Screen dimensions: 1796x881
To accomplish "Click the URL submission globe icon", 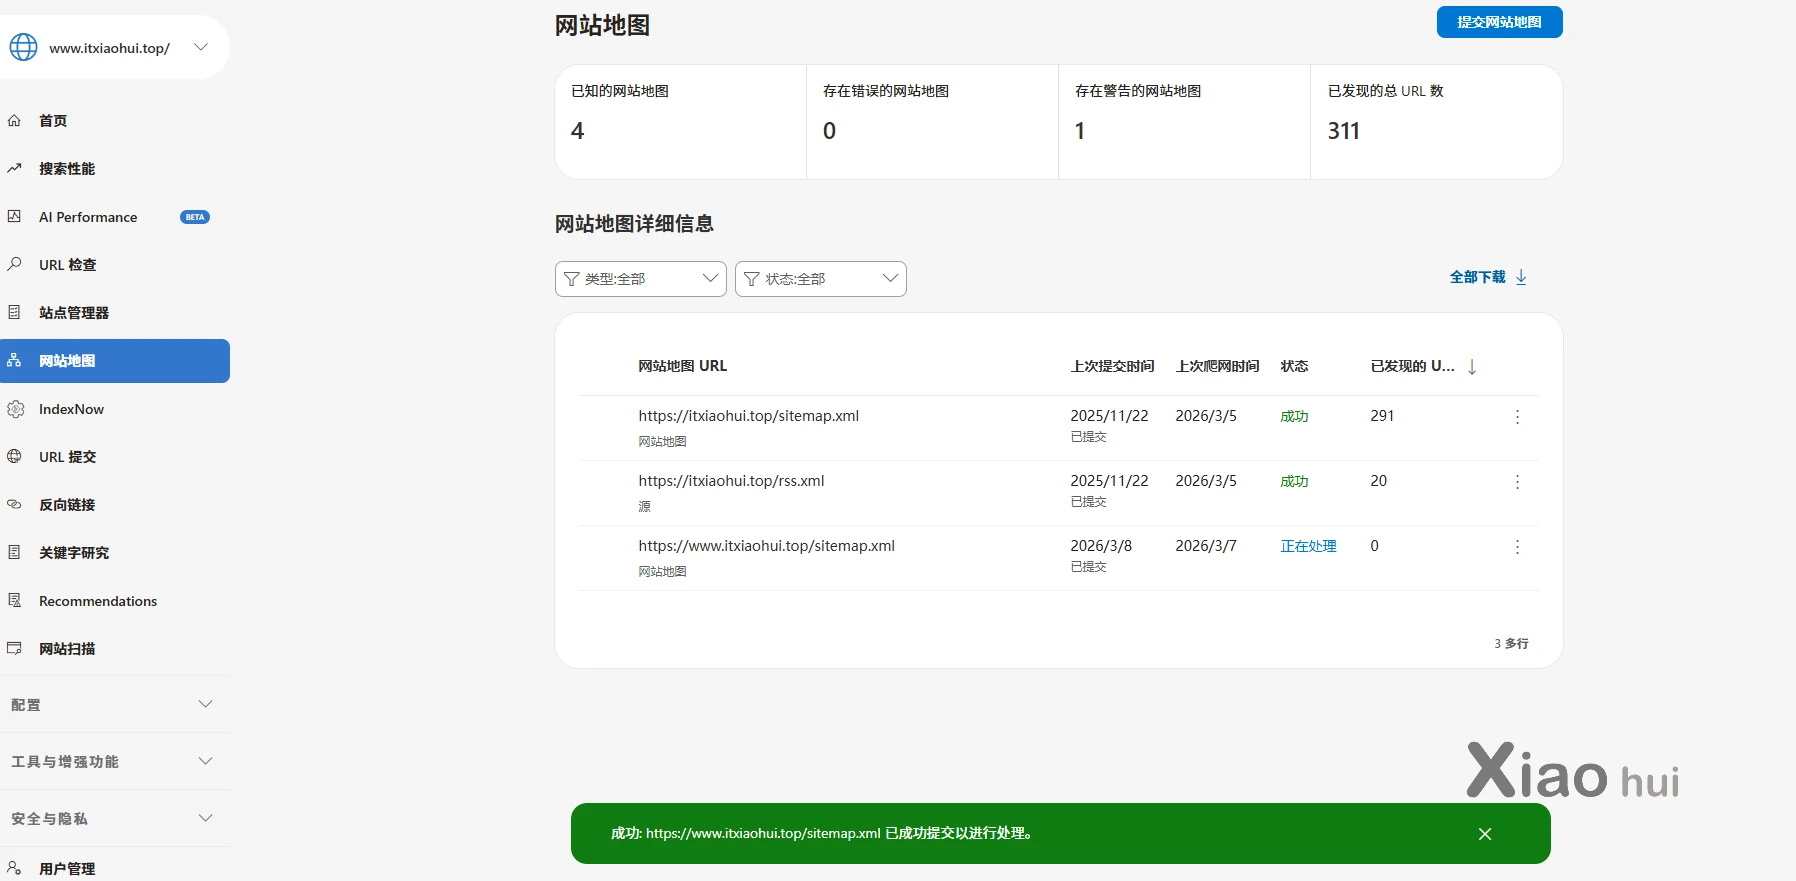I will coord(14,457).
